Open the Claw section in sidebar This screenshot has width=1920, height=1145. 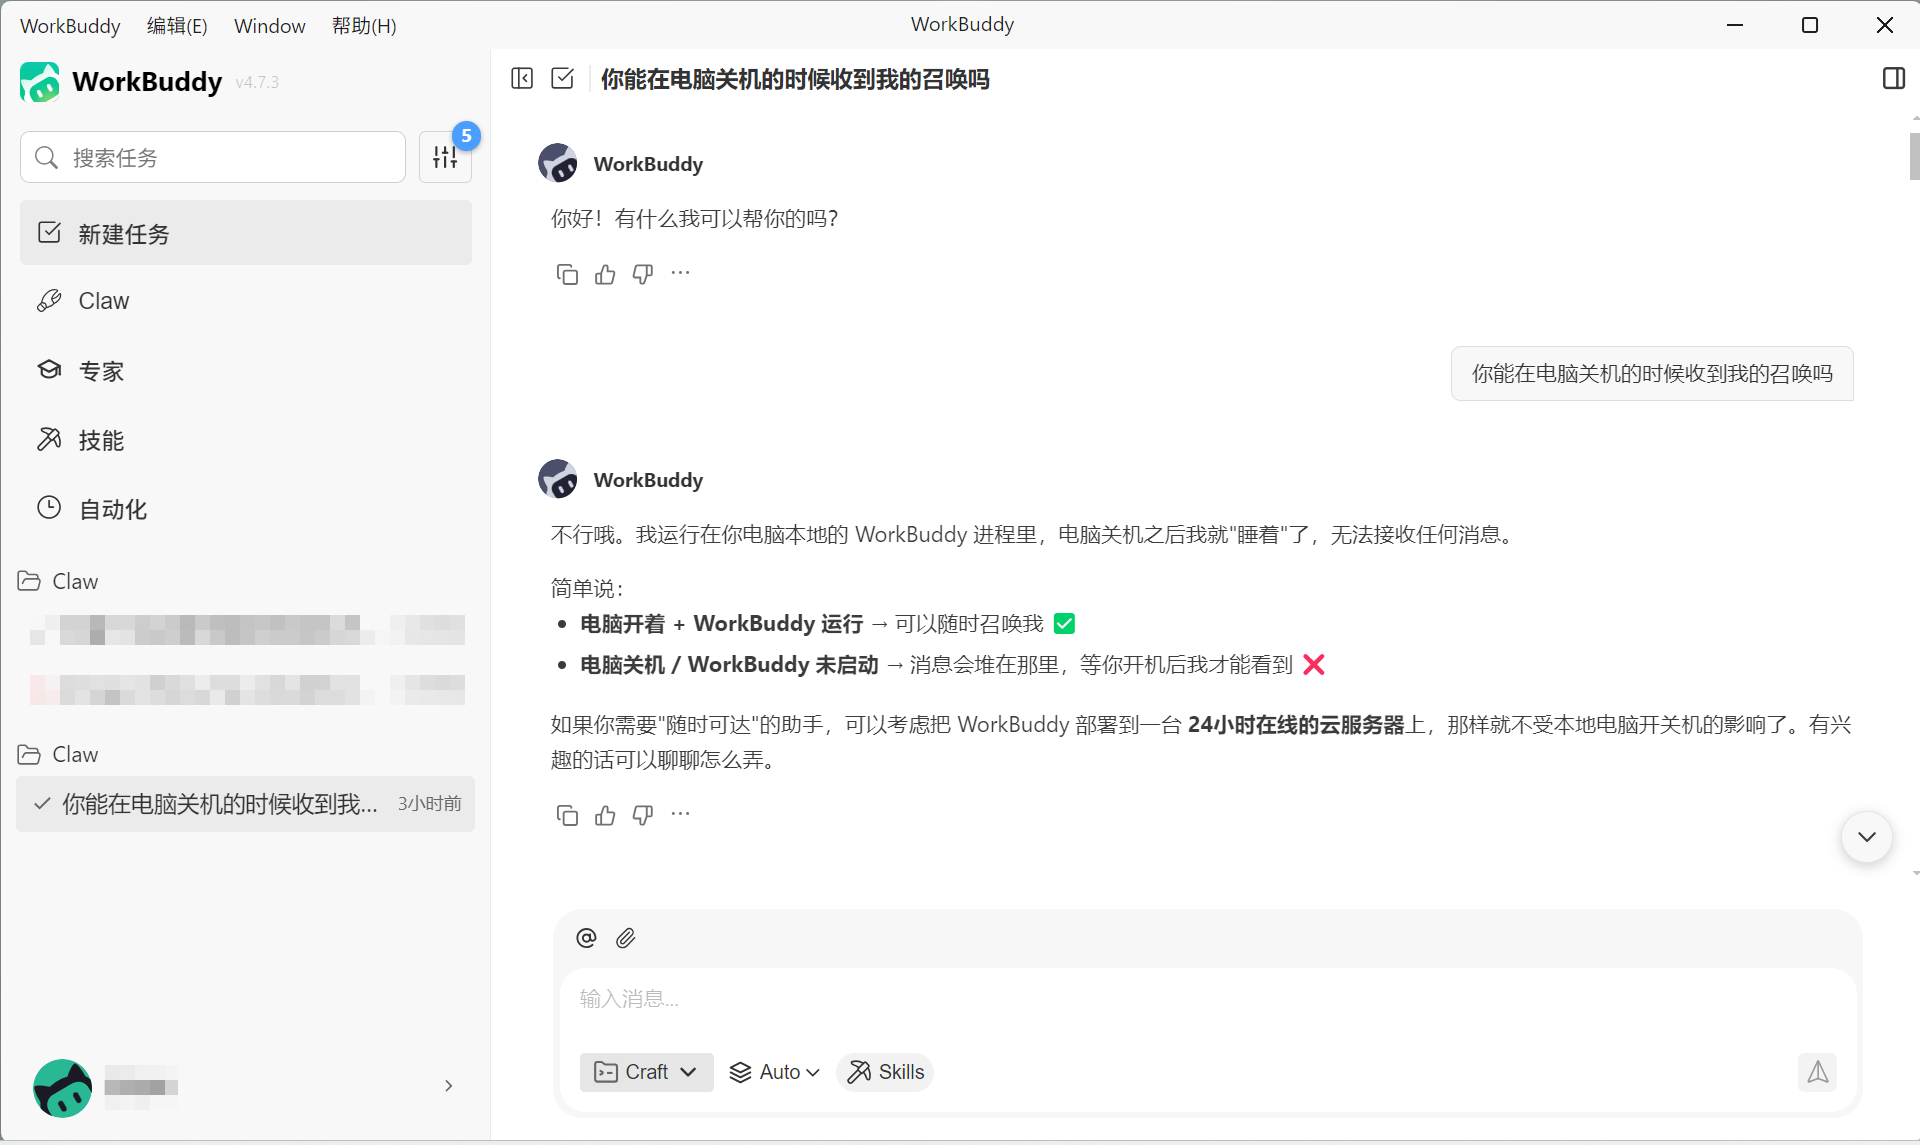point(246,301)
